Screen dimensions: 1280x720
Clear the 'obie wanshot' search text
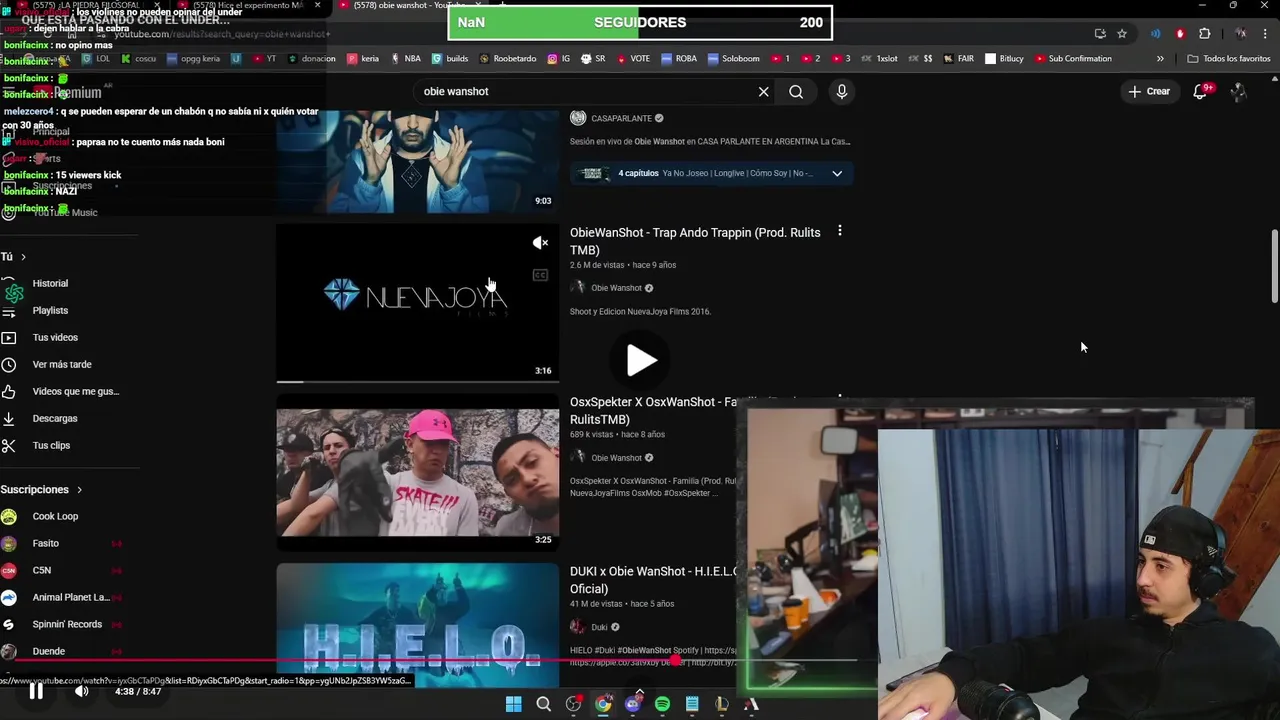(763, 92)
